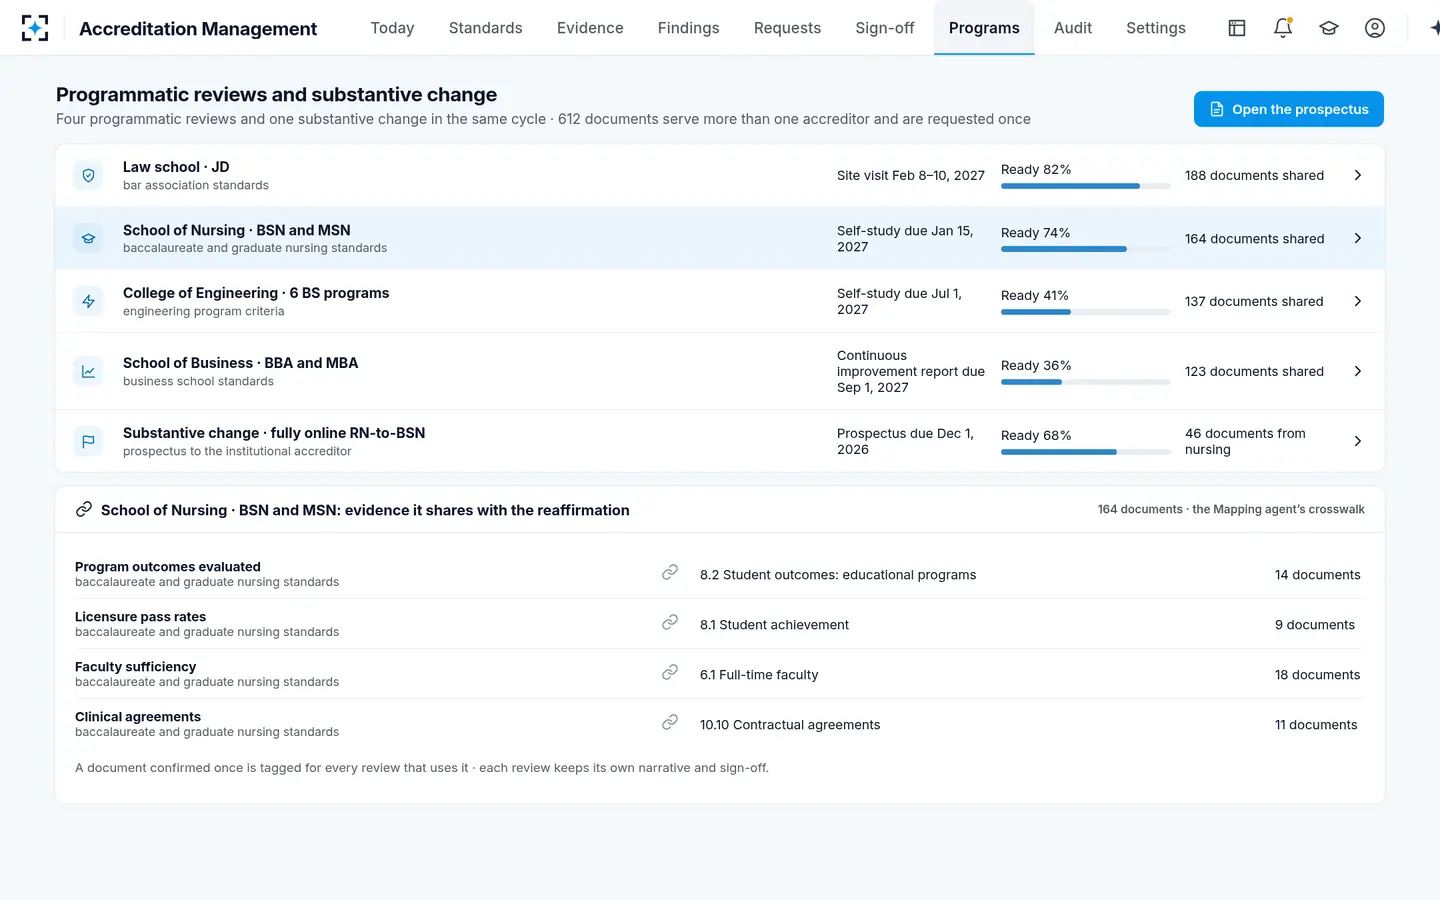
Task: Click the "14 documents" count
Action: tap(1317, 575)
